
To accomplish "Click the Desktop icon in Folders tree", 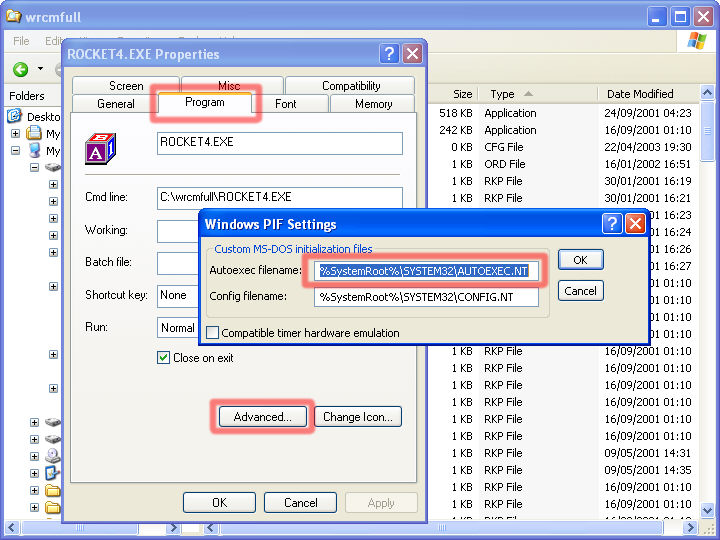I will (x=14, y=116).
